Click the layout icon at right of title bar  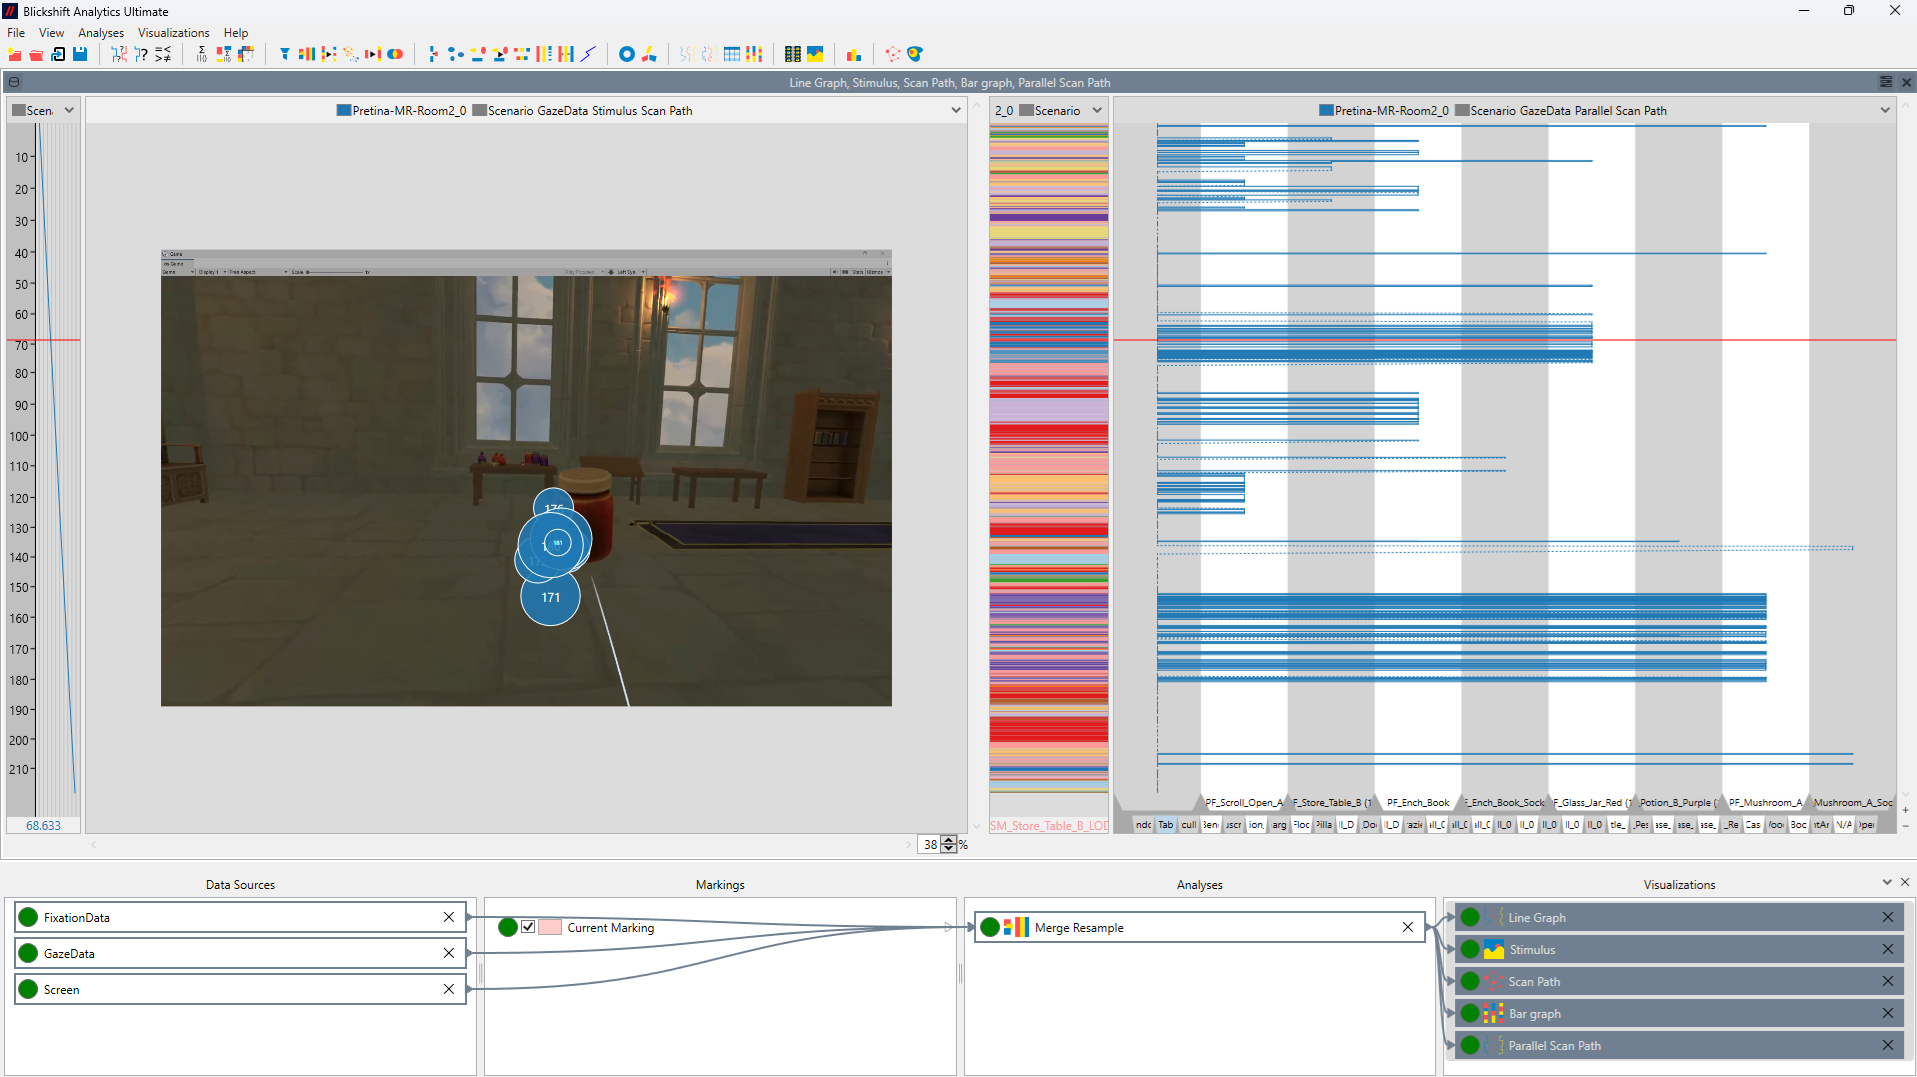pyautogui.click(x=1885, y=82)
